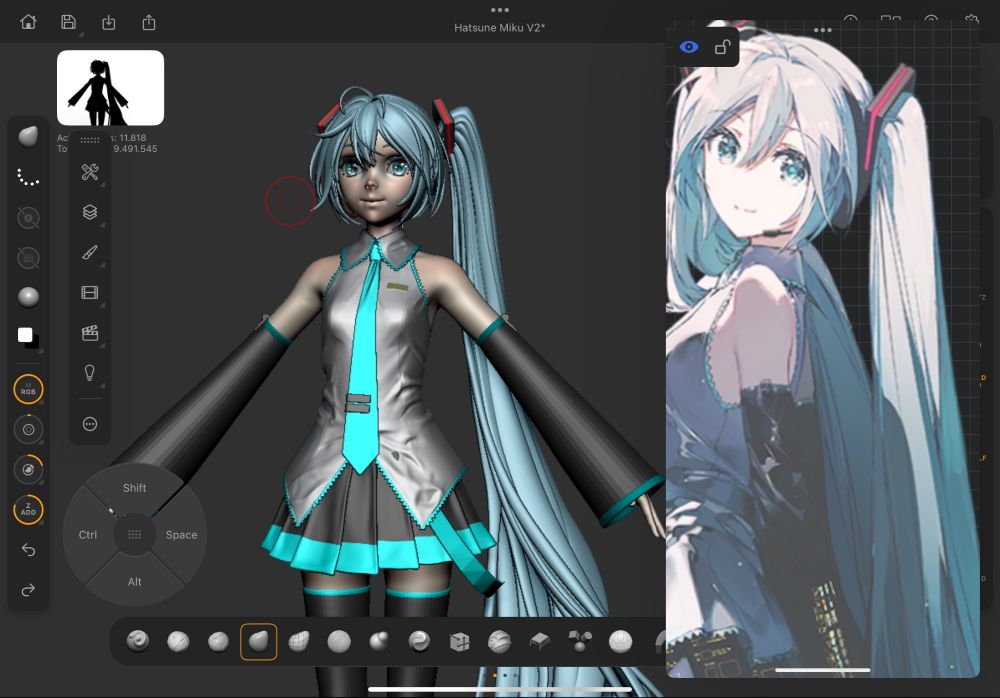1000x698 pixels.
Task: Open reference image three-dot options
Action: [x=823, y=30]
